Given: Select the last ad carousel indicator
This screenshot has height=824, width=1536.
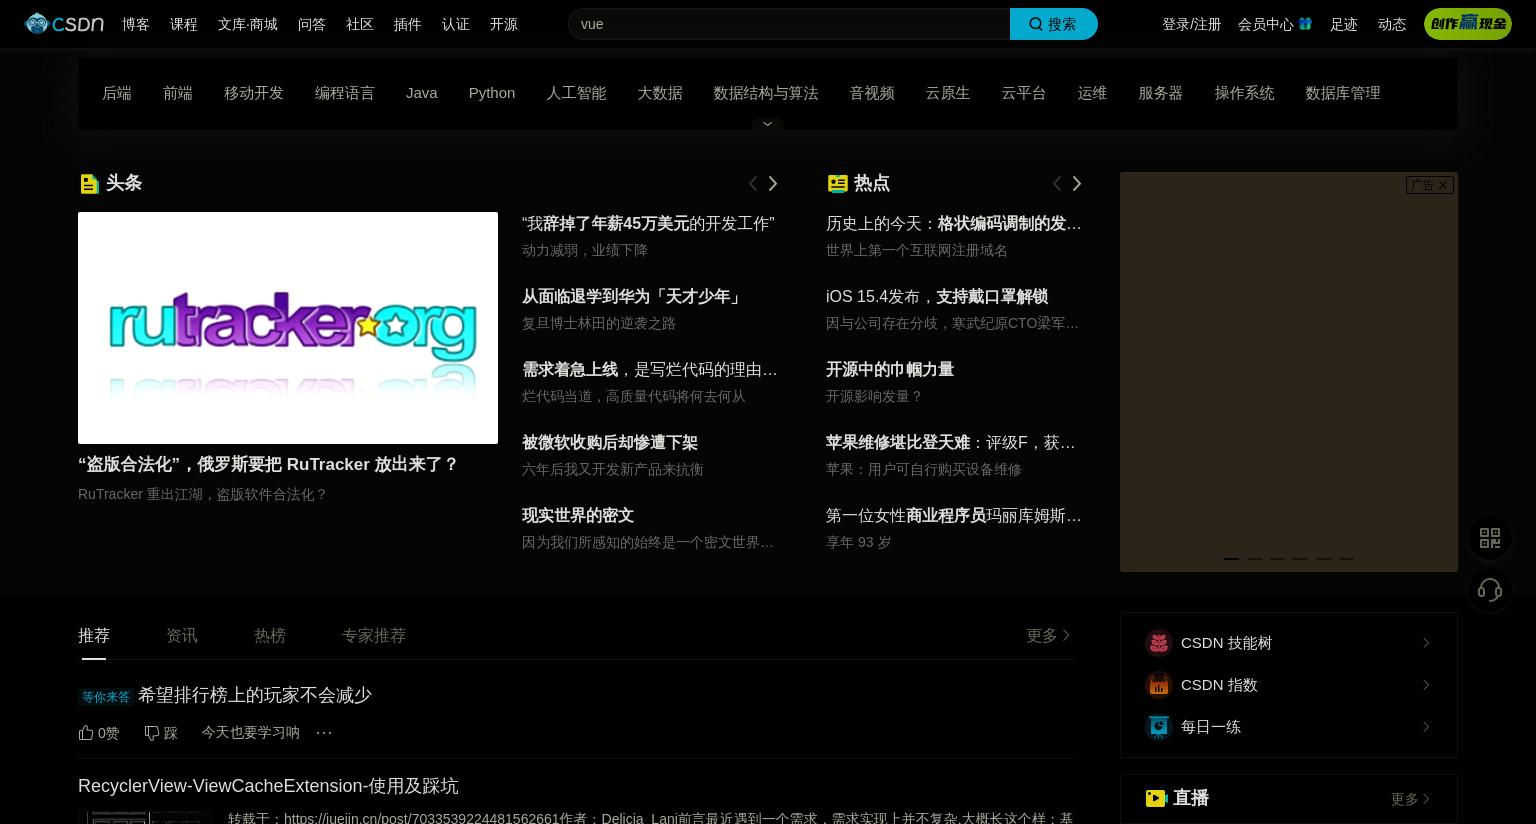Looking at the screenshot, I should point(1346,559).
